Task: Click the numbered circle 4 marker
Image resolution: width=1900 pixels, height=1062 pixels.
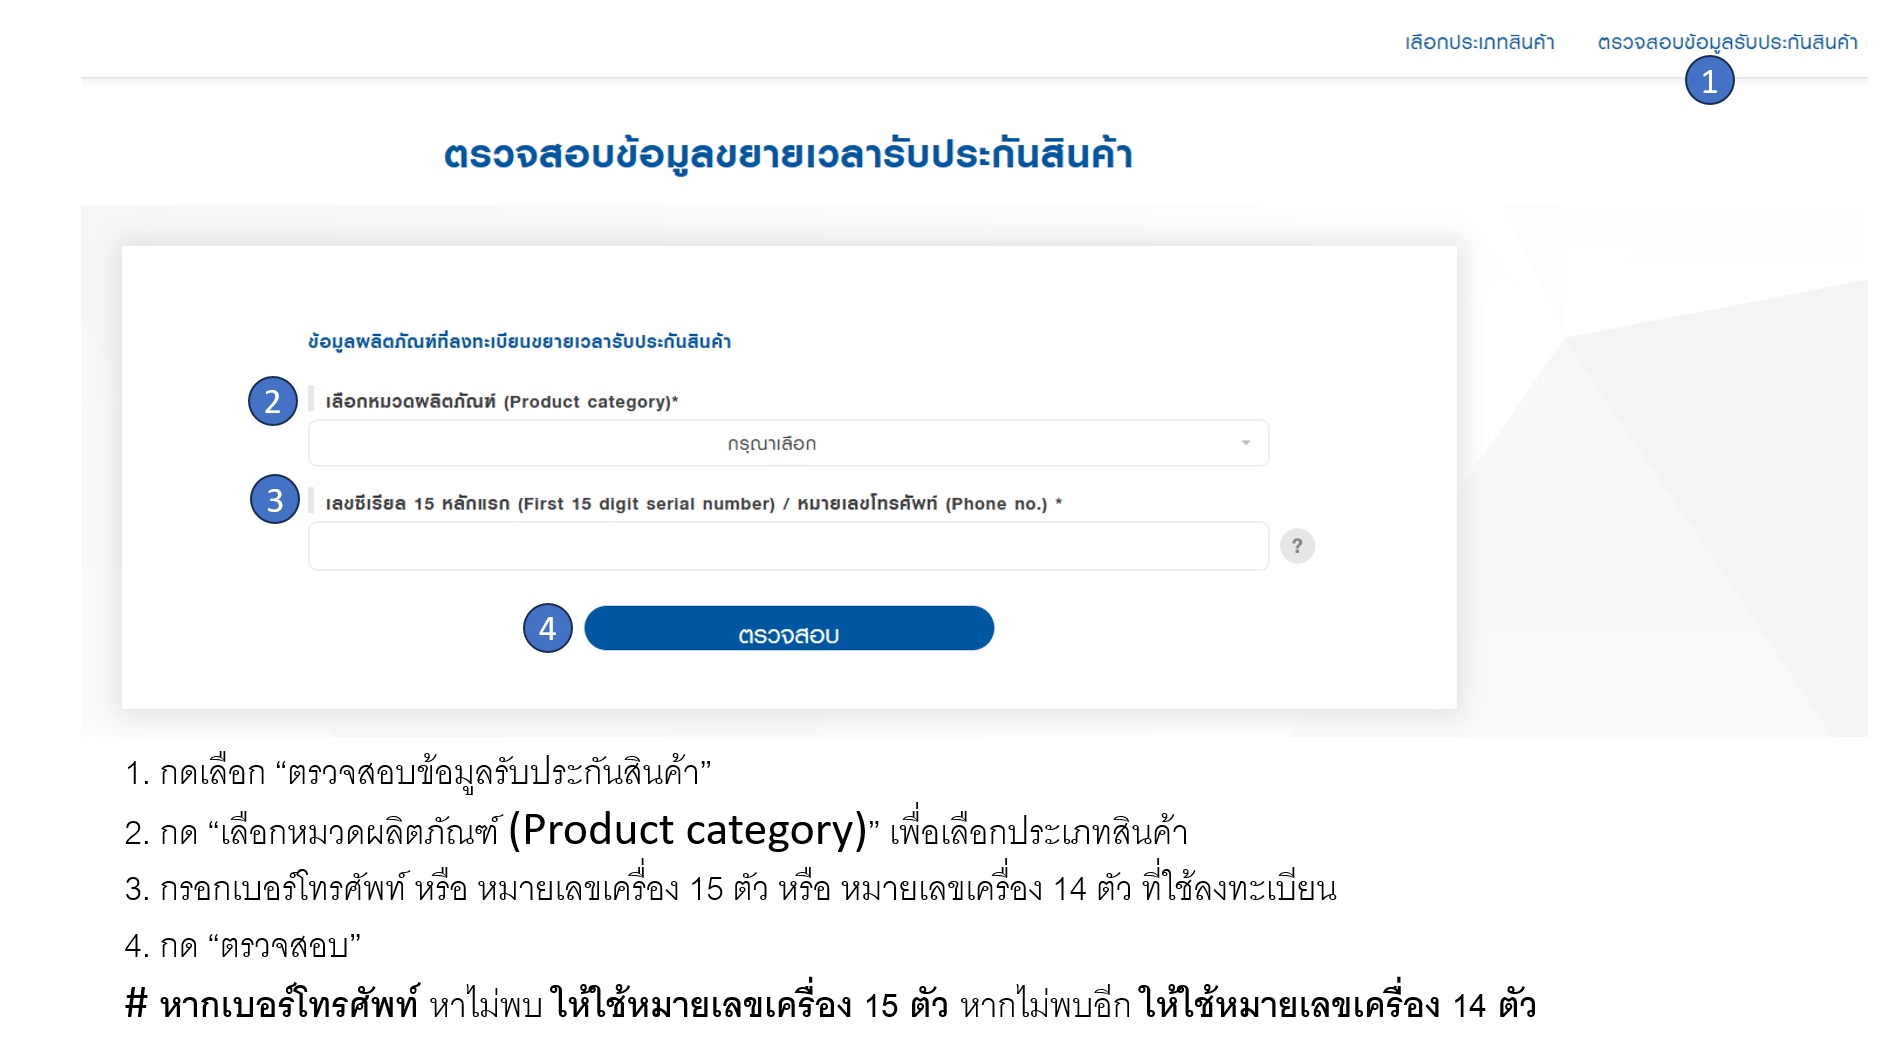Action: (547, 628)
